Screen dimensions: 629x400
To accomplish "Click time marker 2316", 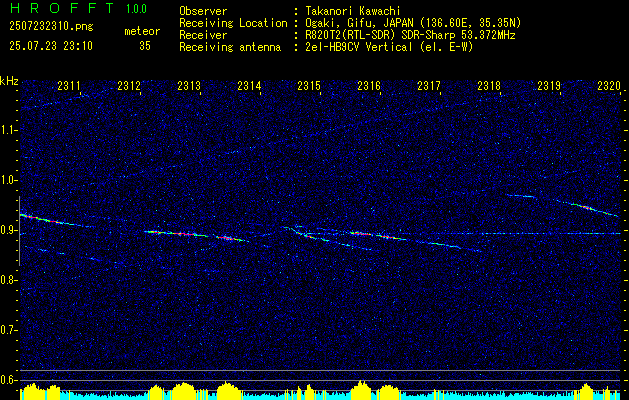I will [369, 86].
